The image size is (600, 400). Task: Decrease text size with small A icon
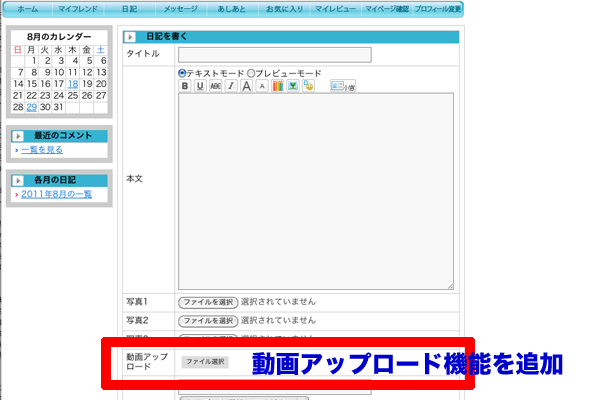262,87
